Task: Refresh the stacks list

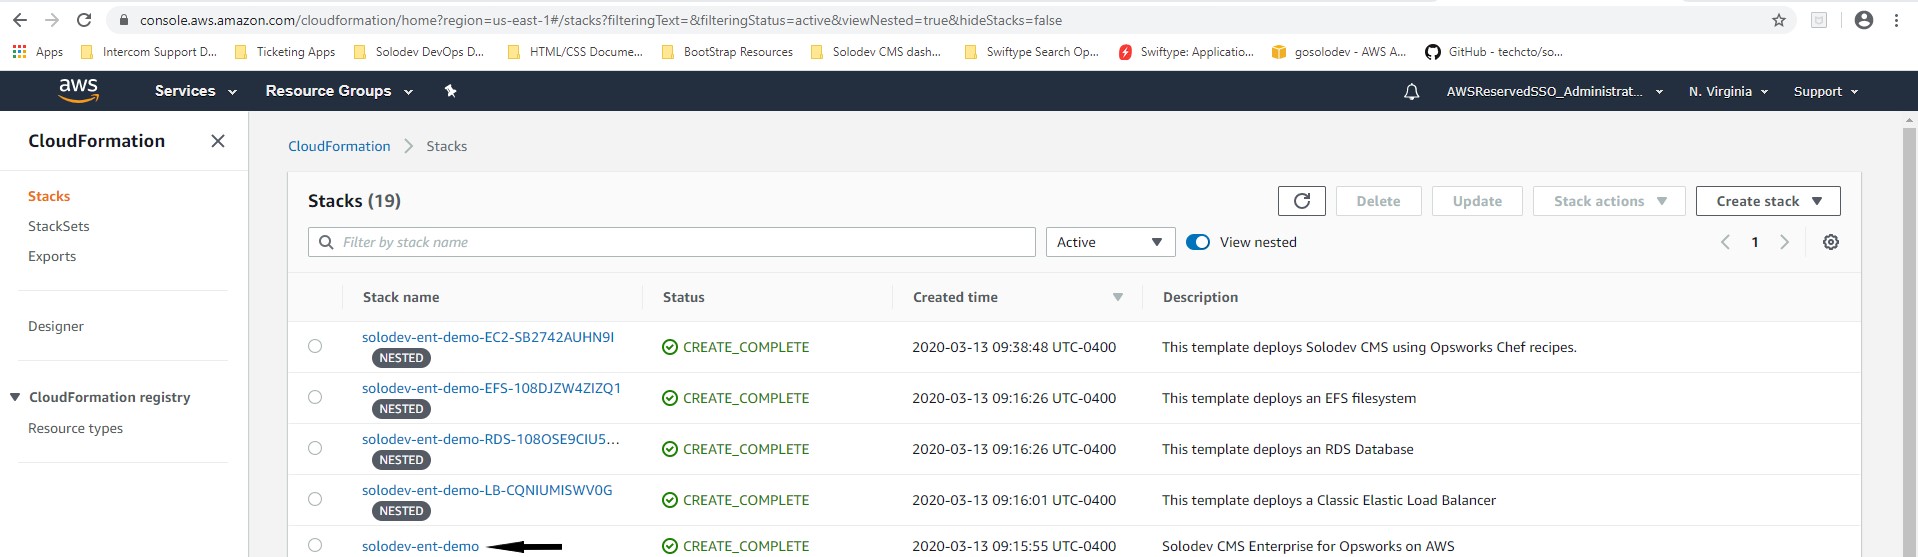Action: point(1301,201)
